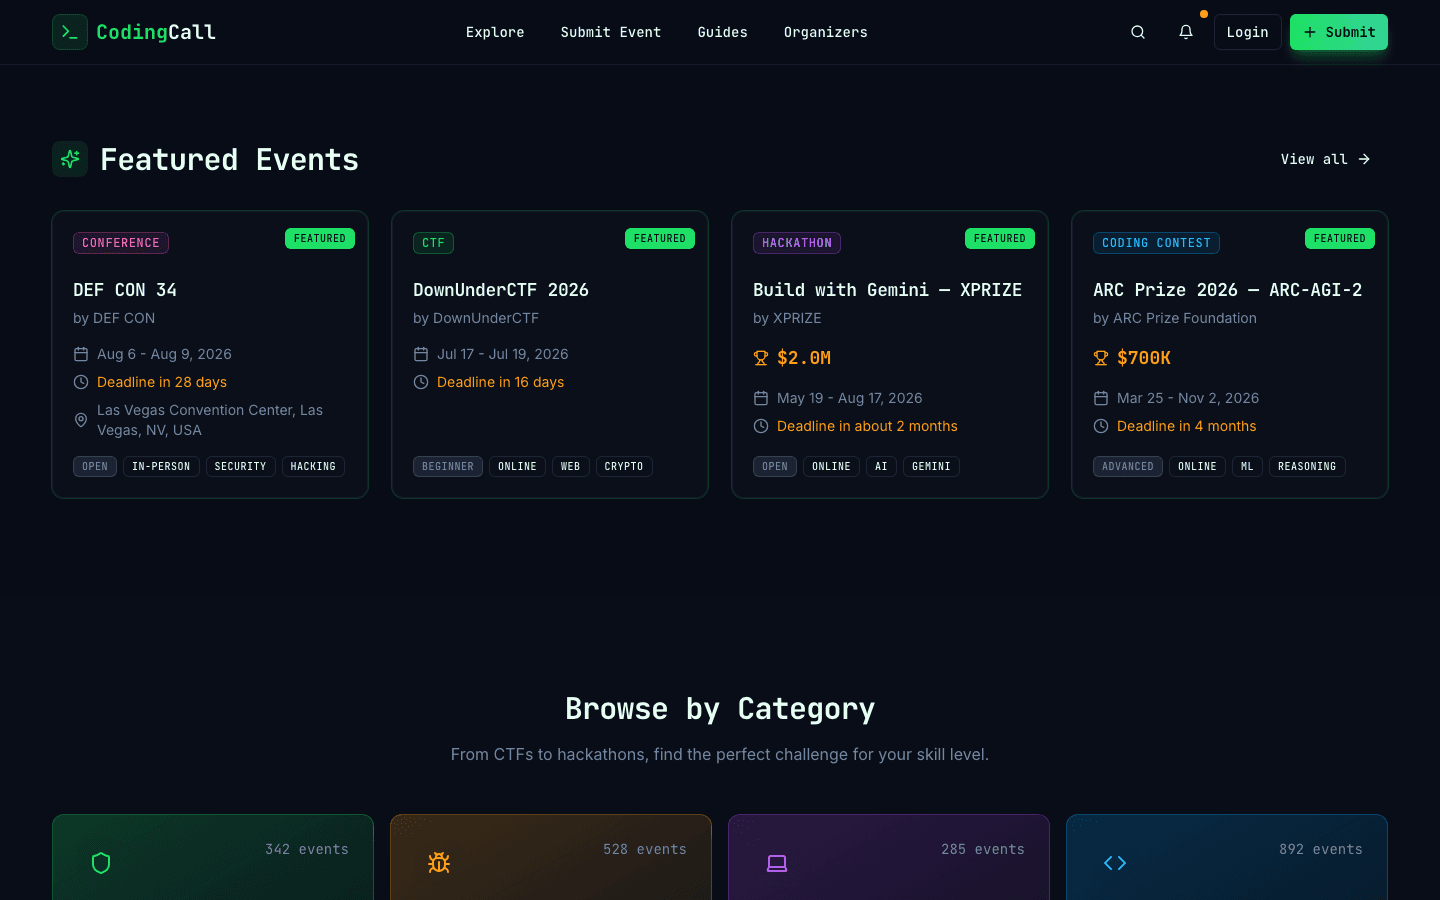Image resolution: width=1440 pixels, height=900 pixels.
Task: Click the SECURITY tag
Action: tap(240, 467)
